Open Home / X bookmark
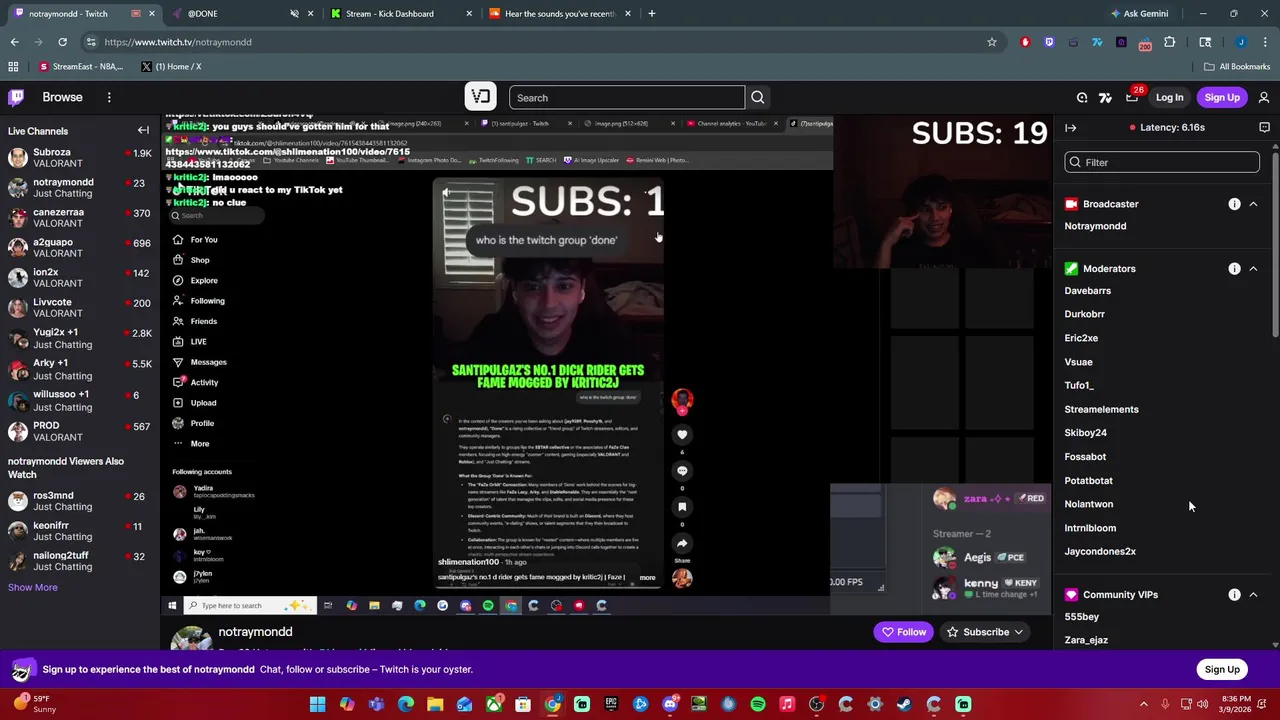 (x=171, y=66)
